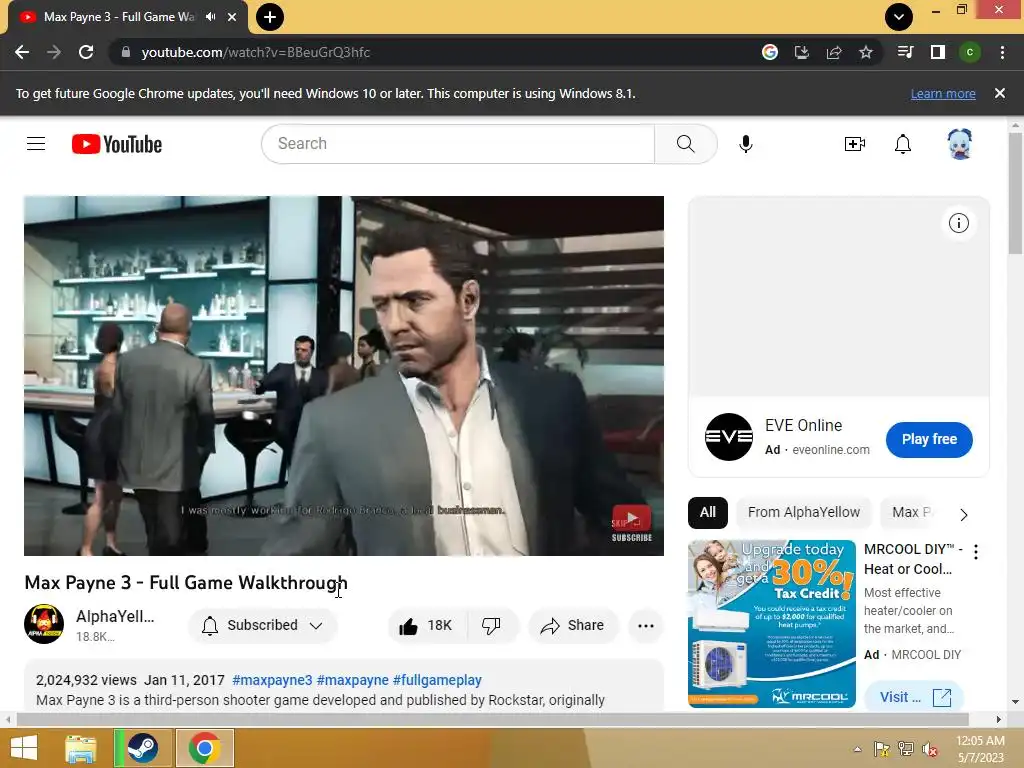This screenshot has width=1024, height=768.
Task: Open the MRCOOL DIY ad thumbnail
Action: click(772, 624)
